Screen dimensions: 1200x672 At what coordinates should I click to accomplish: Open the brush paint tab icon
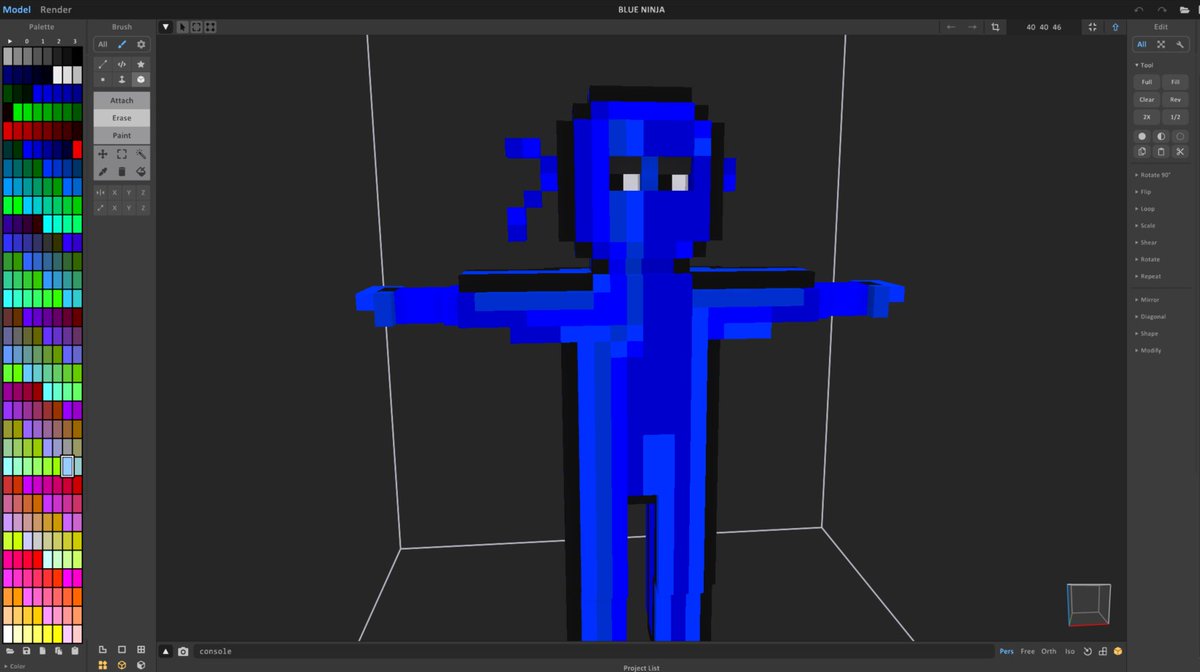coord(122,44)
